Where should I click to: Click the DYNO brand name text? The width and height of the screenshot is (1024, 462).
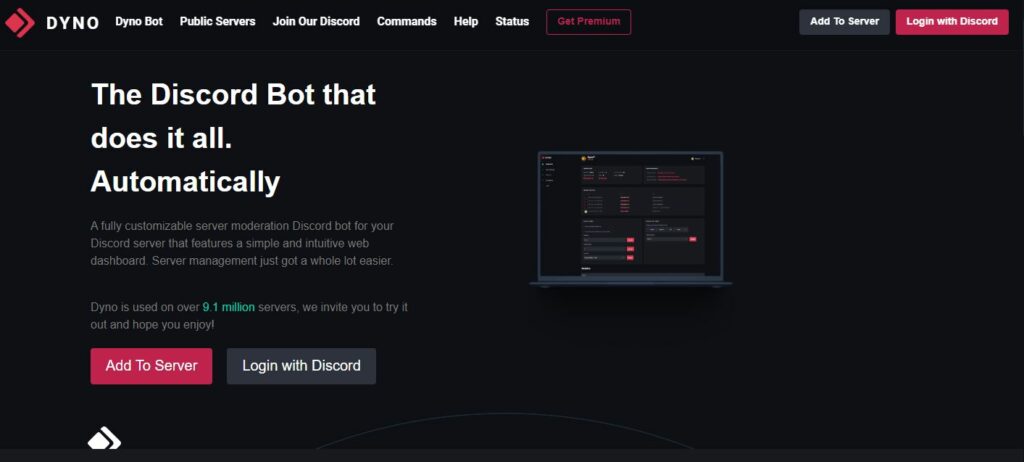[72, 23]
